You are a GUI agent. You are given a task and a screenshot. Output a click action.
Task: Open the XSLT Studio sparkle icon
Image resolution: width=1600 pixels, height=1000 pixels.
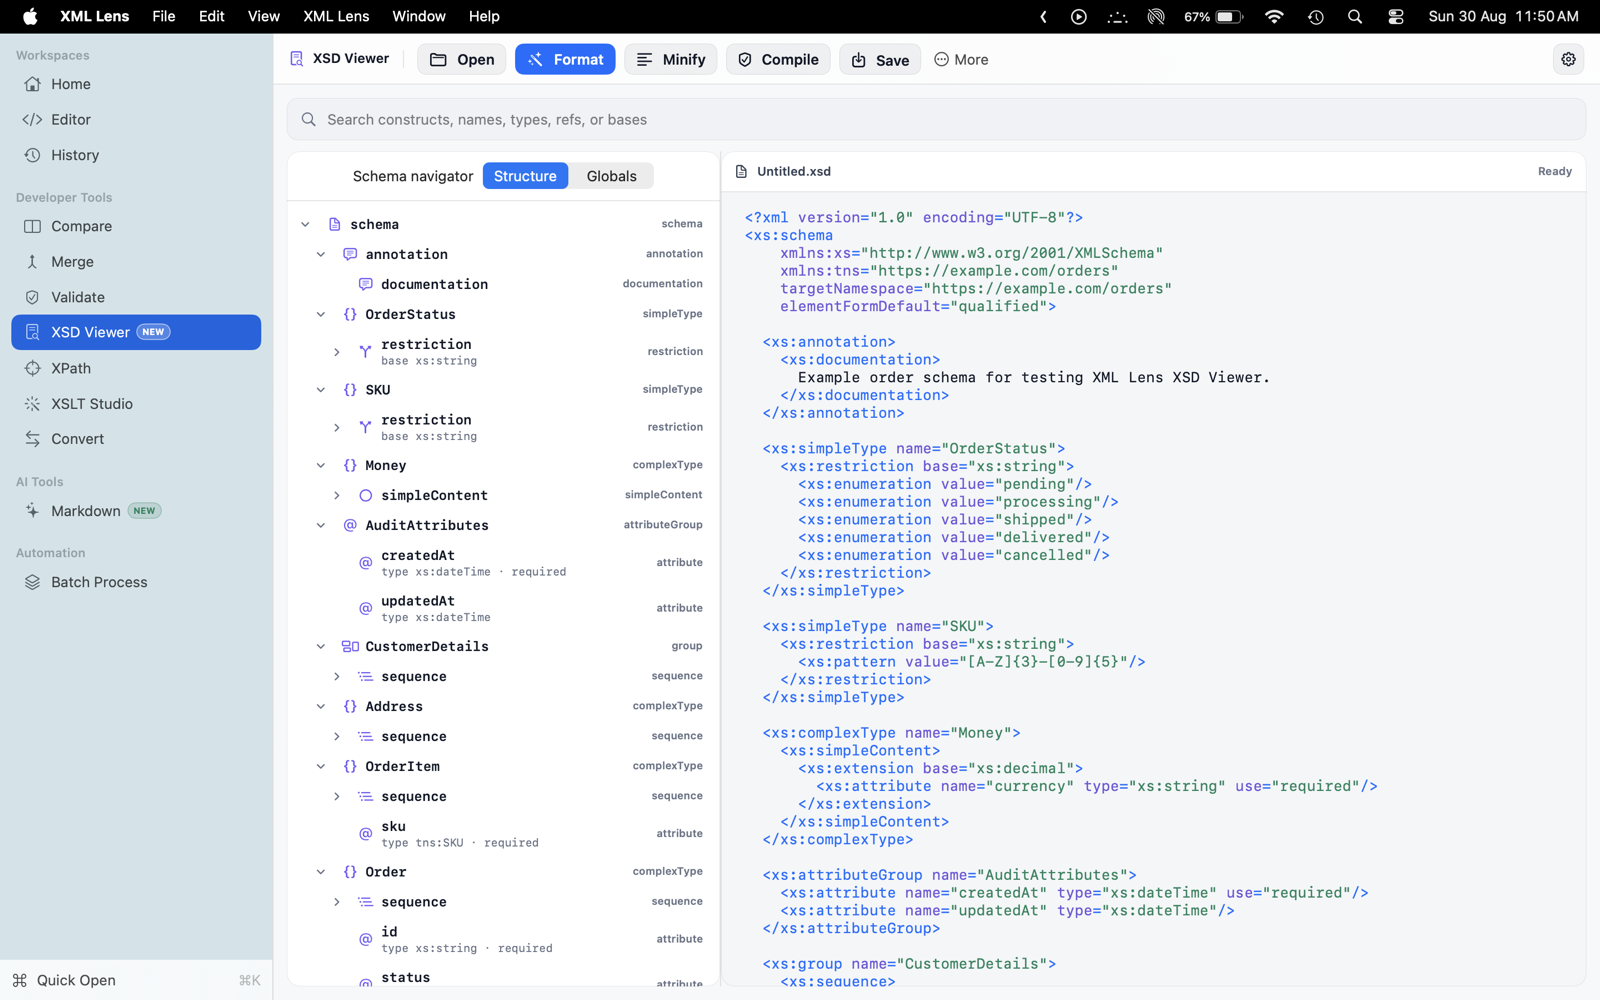33,404
